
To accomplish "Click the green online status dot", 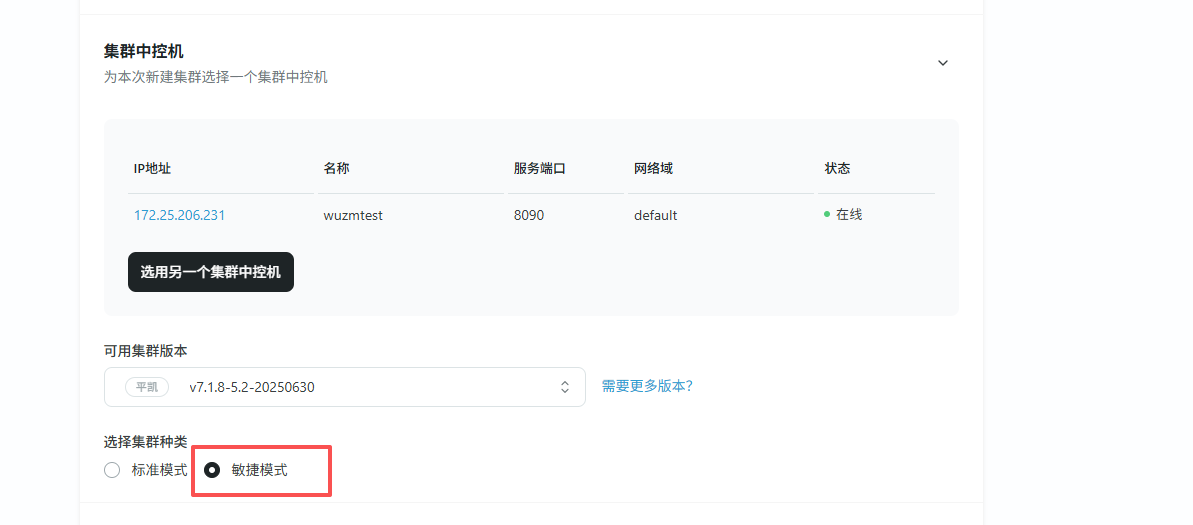I will [827, 214].
